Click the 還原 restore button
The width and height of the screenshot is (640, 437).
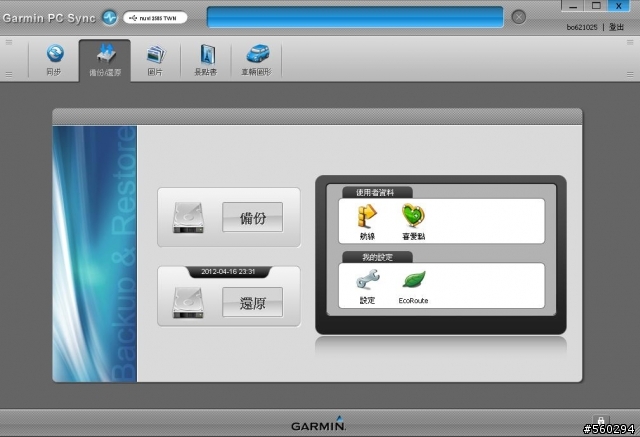(253, 302)
